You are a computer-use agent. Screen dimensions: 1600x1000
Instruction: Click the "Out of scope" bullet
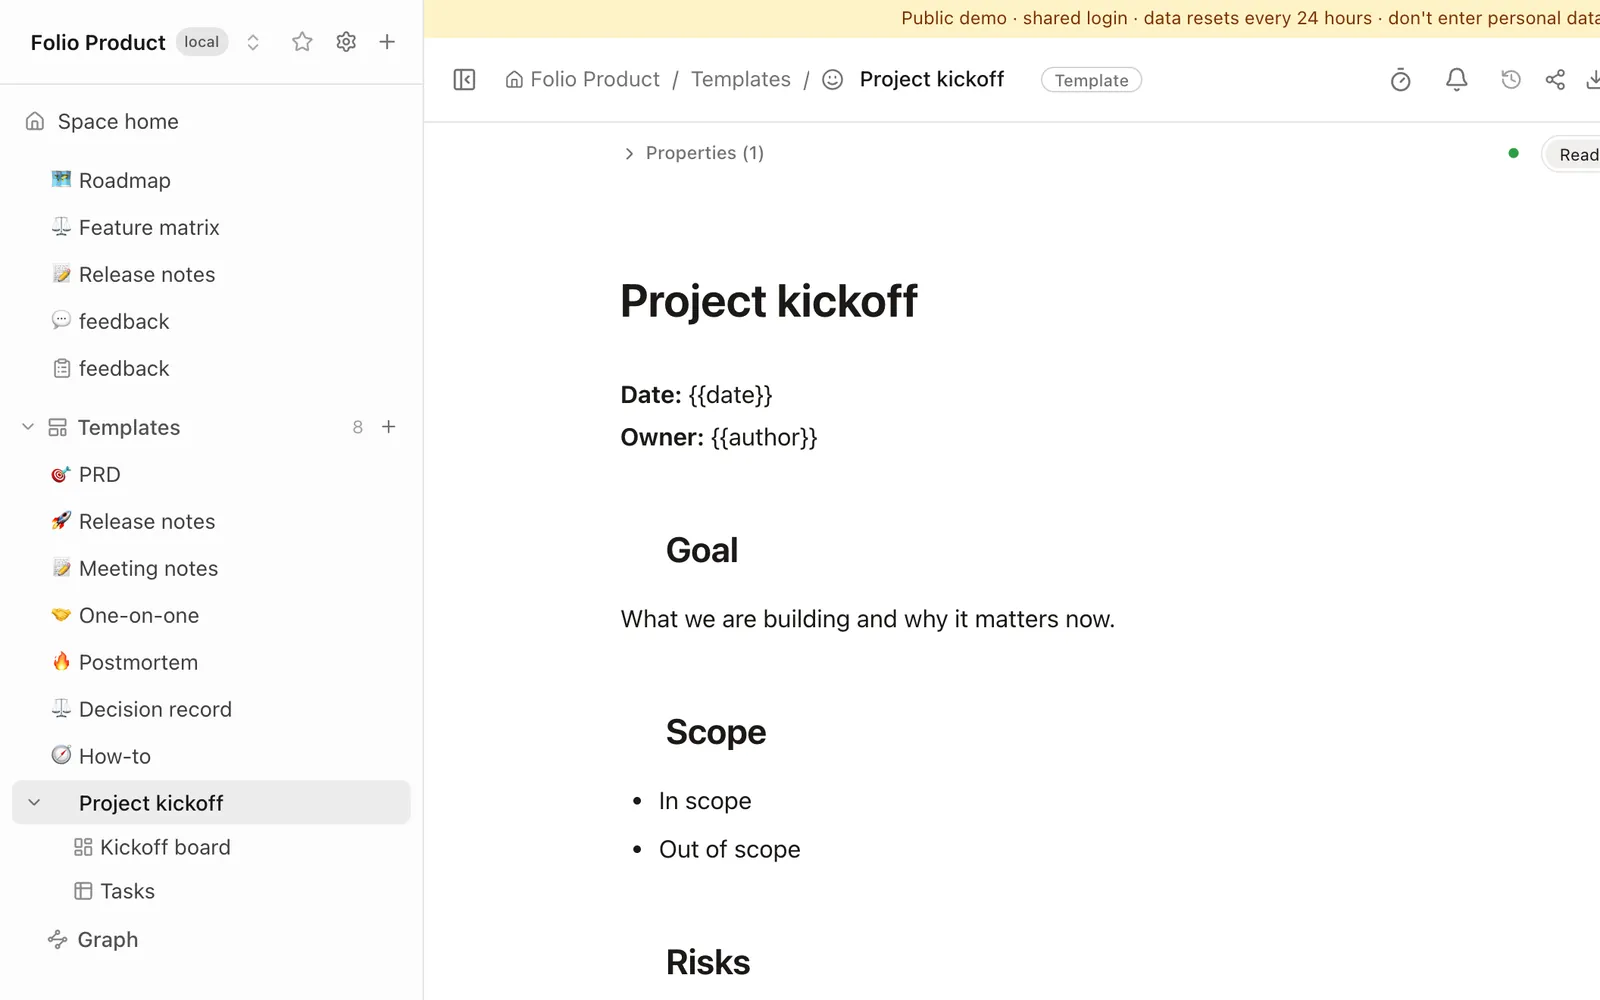[730, 849]
